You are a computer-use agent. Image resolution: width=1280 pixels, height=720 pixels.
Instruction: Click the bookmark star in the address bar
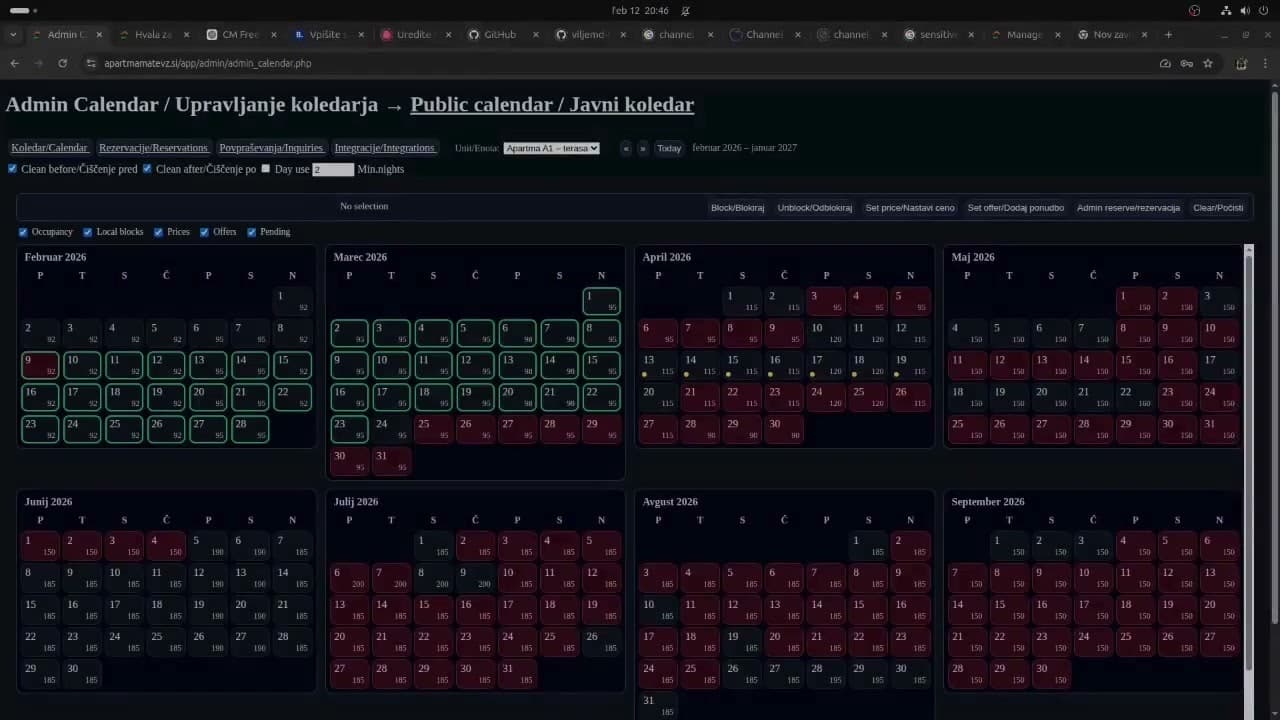coord(1208,62)
